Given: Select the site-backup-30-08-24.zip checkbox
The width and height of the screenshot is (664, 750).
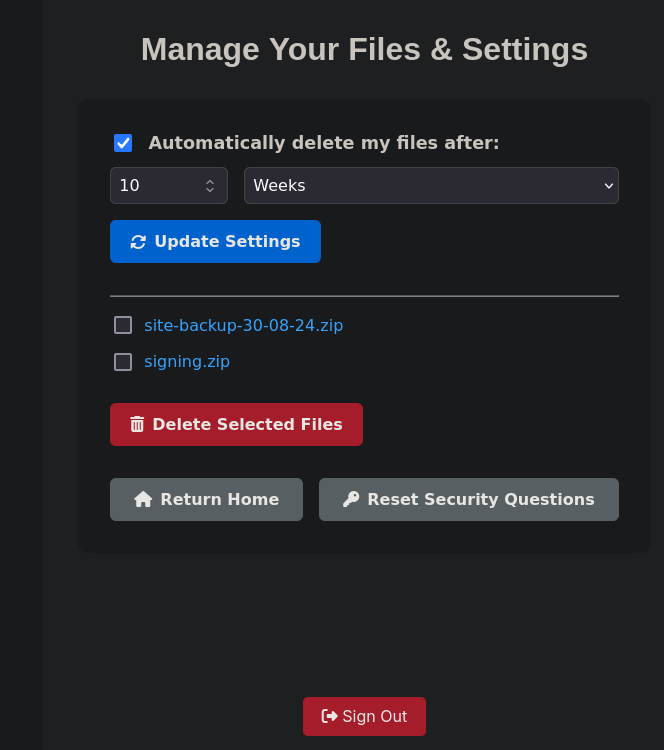Looking at the screenshot, I should tap(123, 325).
